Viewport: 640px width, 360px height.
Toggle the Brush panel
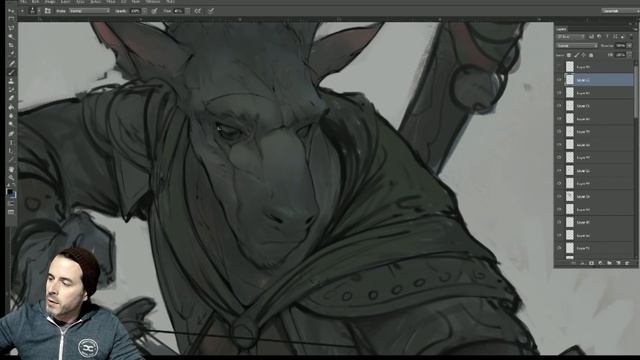tap(48, 11)
